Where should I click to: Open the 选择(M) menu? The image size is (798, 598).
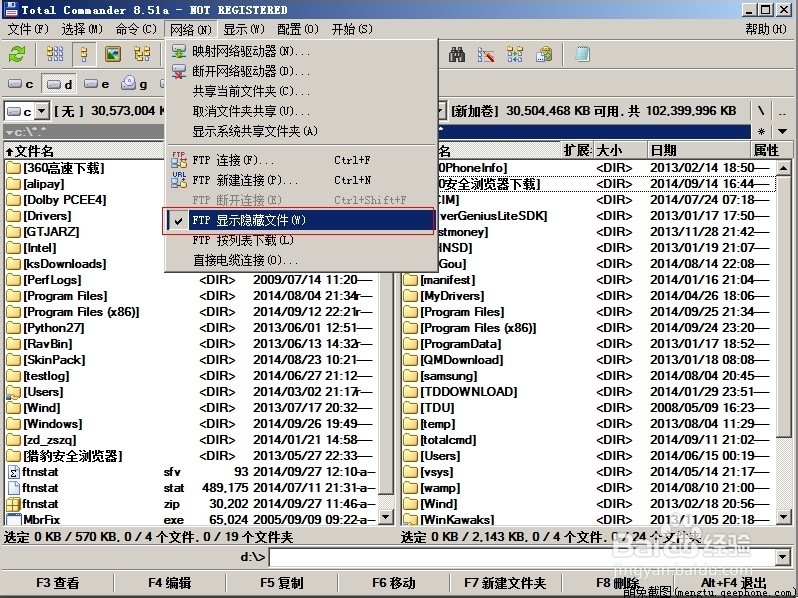pyautogui.click(x=82, y=29)
